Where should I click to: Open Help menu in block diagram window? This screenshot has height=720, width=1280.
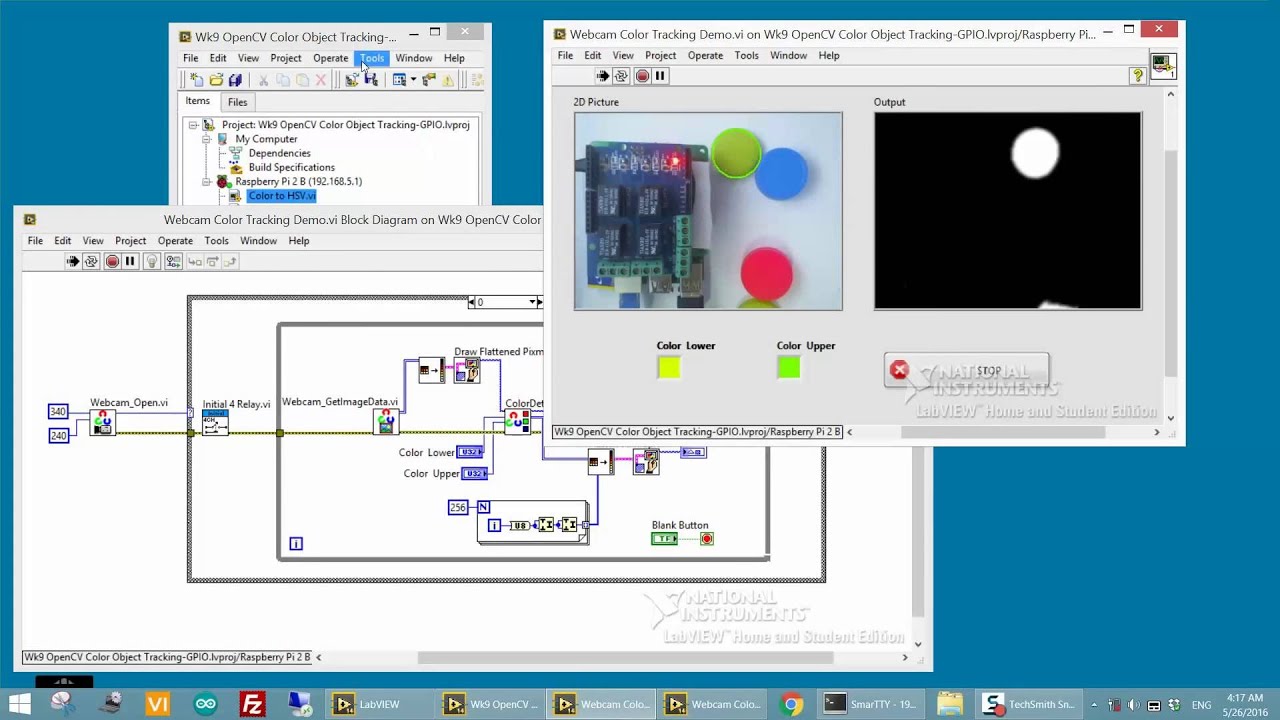click(299, 241)
